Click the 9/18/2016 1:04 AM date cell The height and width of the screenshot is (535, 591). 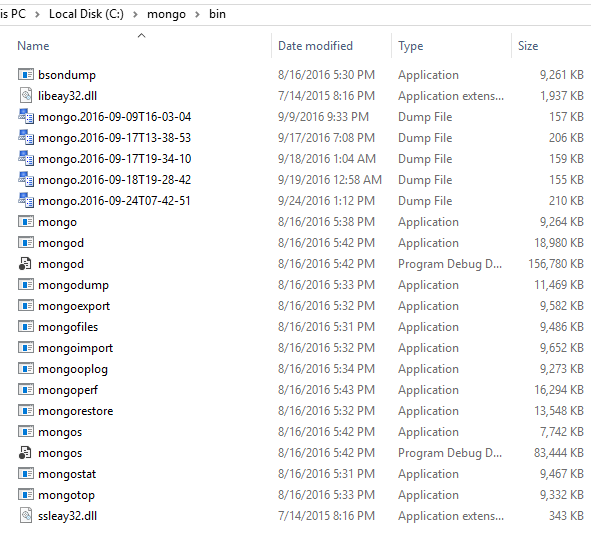click(x=327, y=159)
